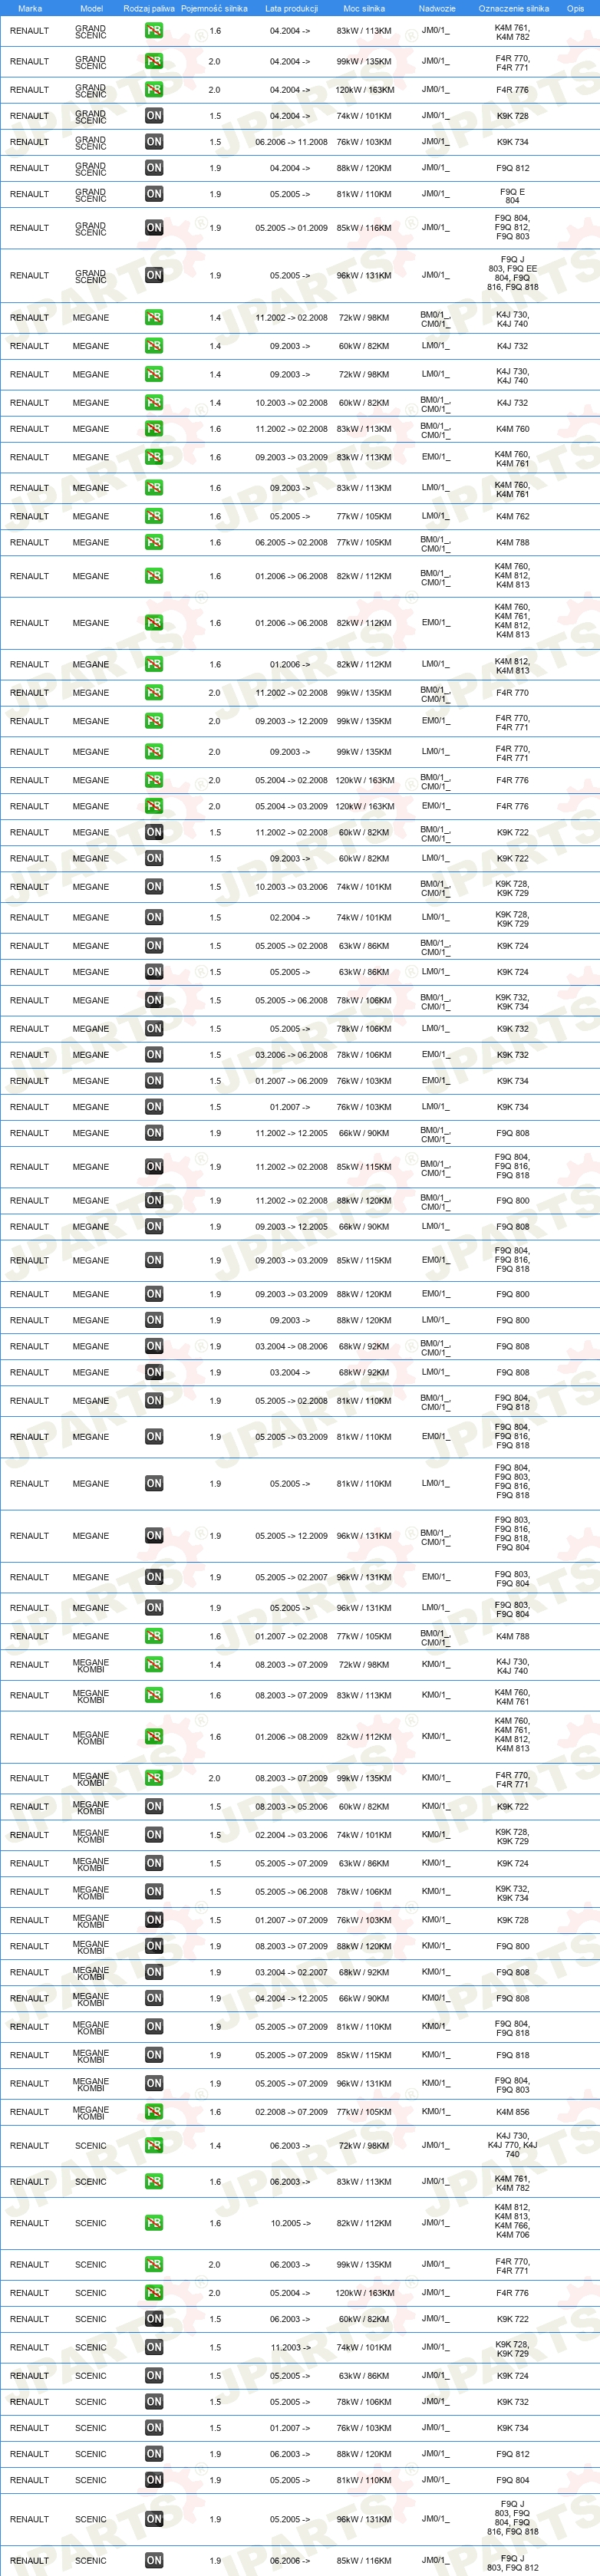
Task: Click petrol icon in Scenic 82kW/112KM row
Action: coord(153,2224)
